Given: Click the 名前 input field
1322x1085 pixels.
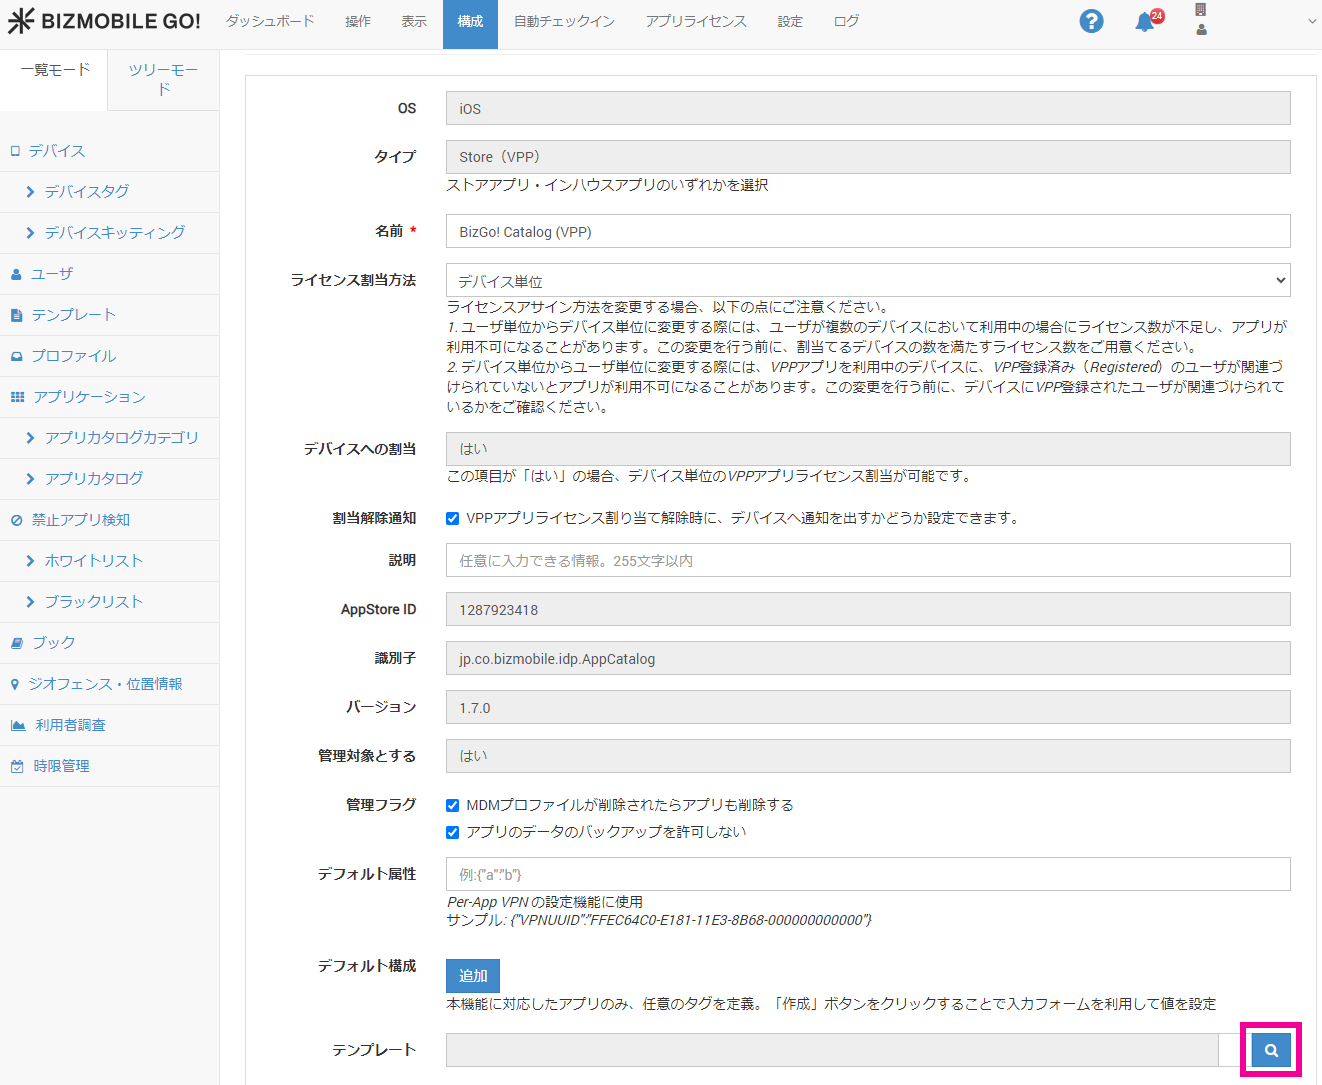Looking at the screenshot, I should point(867,232).
